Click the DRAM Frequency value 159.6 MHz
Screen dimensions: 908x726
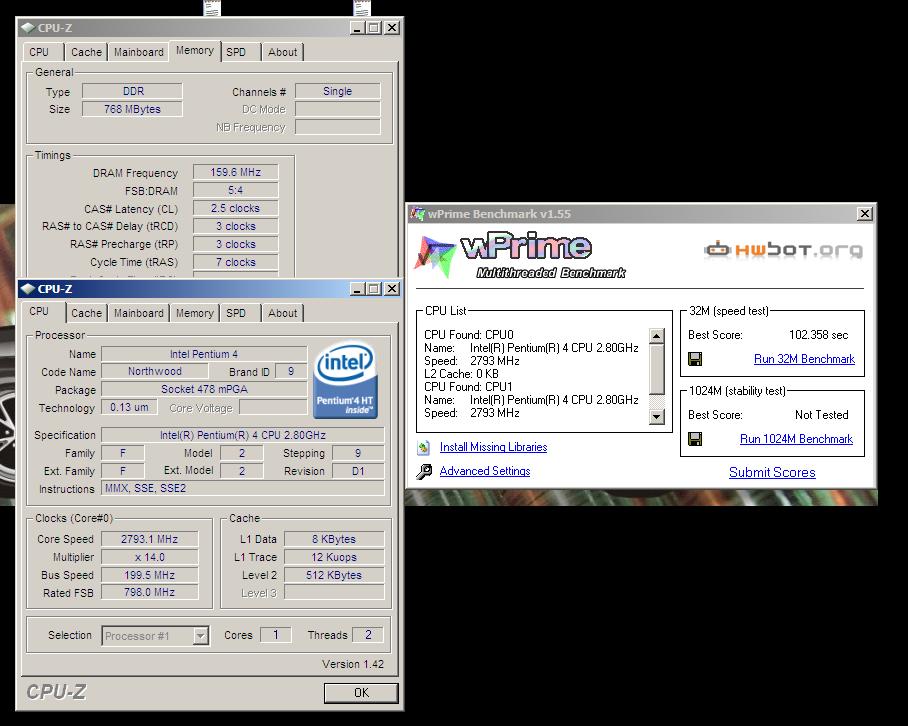(x=235, y=172)
